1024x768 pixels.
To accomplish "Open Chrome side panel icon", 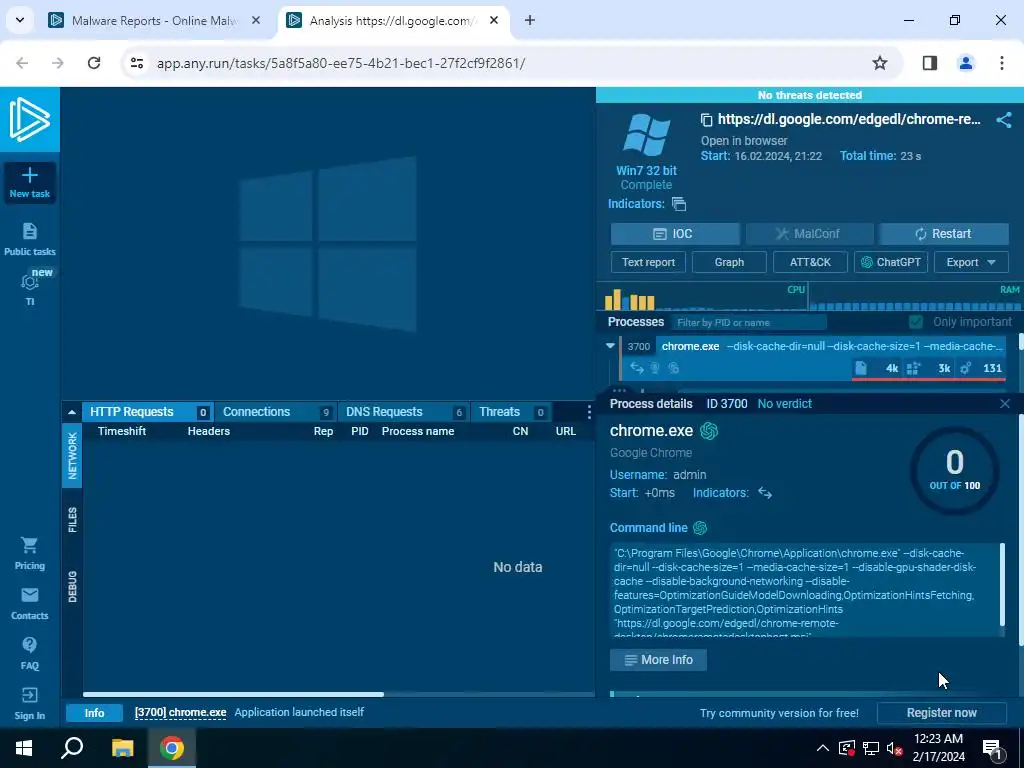I will pyautogui.click(x=929, y=63).
